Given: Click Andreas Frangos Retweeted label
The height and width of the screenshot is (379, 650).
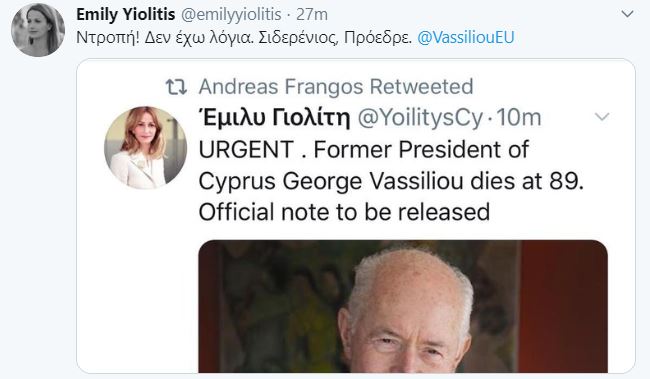Looking at the screenshot, I should click(336, 87).
